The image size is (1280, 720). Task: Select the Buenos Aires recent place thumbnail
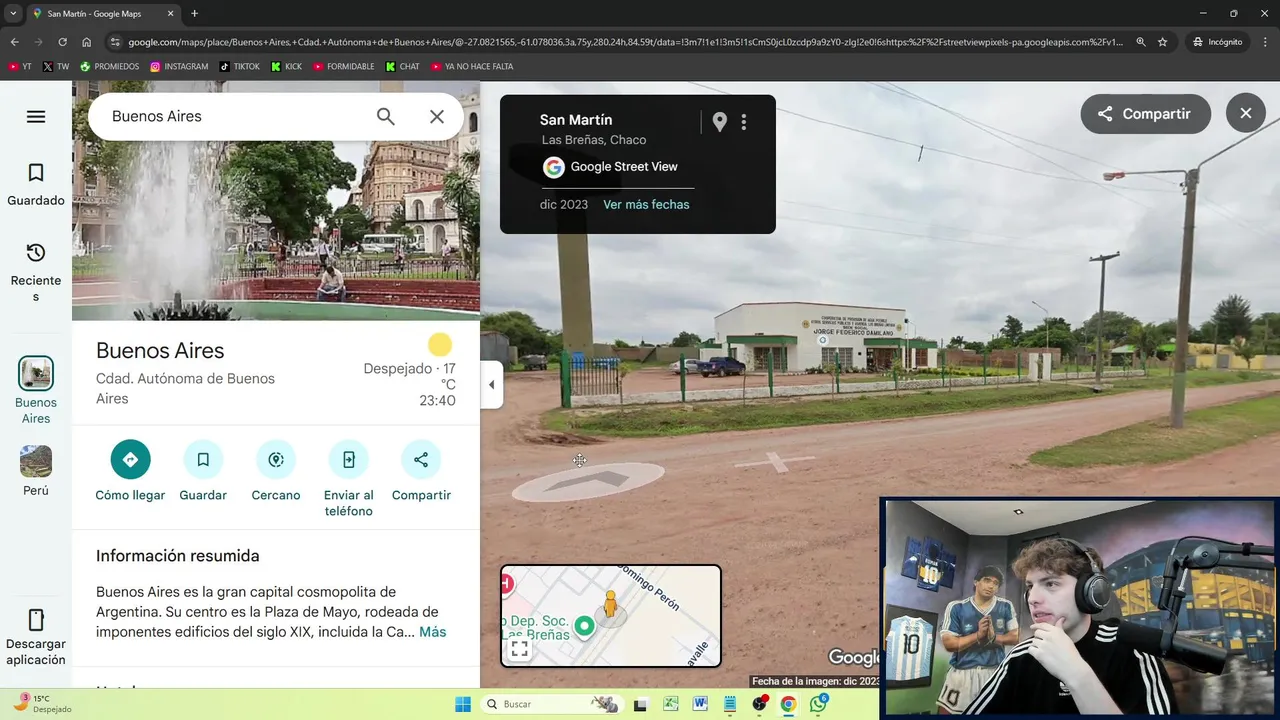coord(36,373)
